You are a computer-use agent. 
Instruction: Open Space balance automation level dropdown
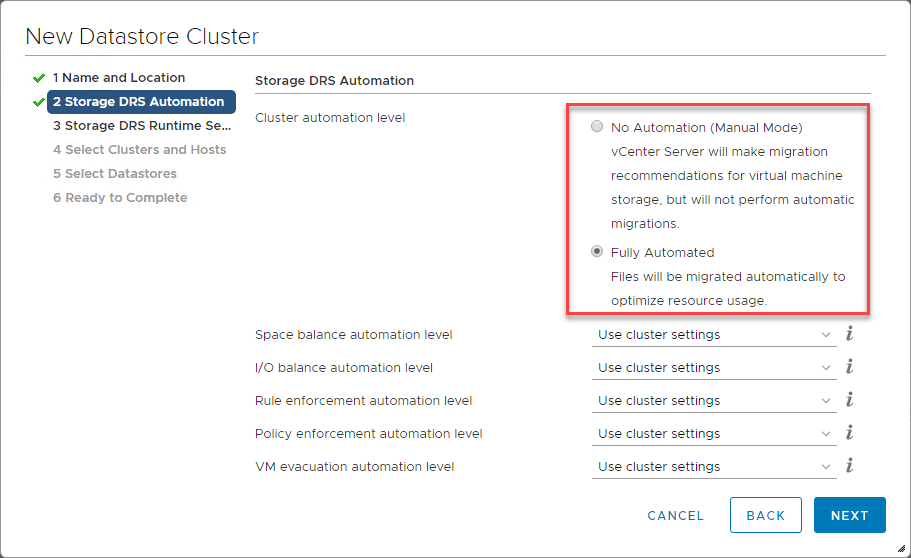[714, 335]
